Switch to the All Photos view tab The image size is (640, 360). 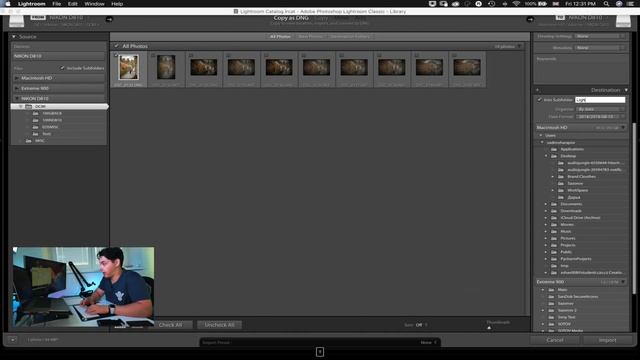click(280, 36)
